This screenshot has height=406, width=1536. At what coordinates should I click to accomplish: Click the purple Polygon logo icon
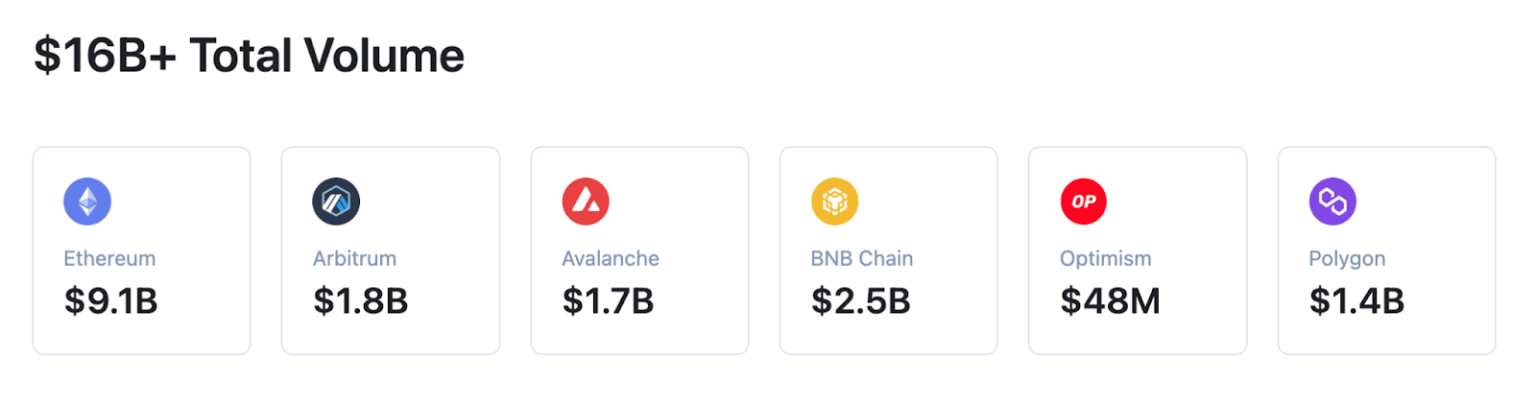coord(1332,201)
